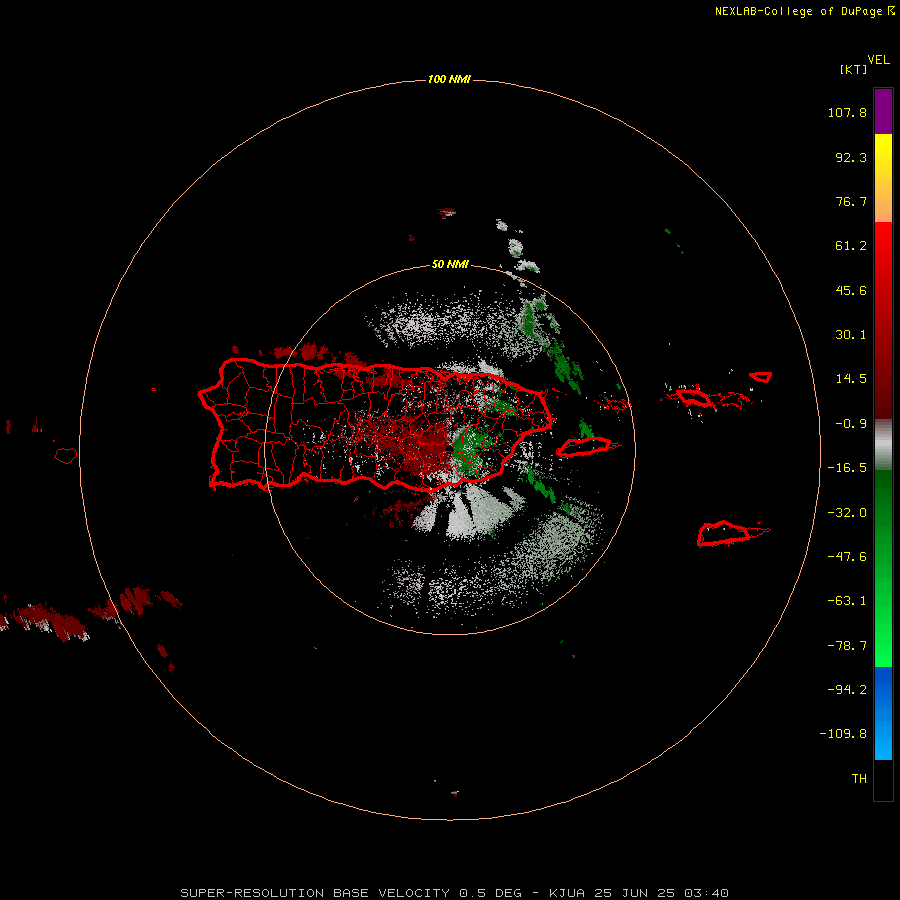
Task: Pick the light blue segment of the color bar
Action: coord(883,740)
